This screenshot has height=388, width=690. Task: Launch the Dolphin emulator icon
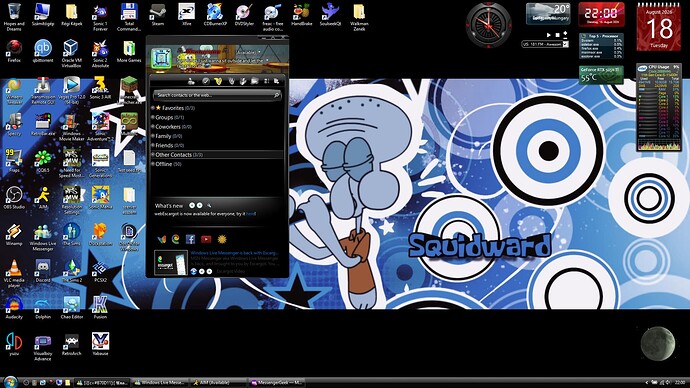pos(43,307)
